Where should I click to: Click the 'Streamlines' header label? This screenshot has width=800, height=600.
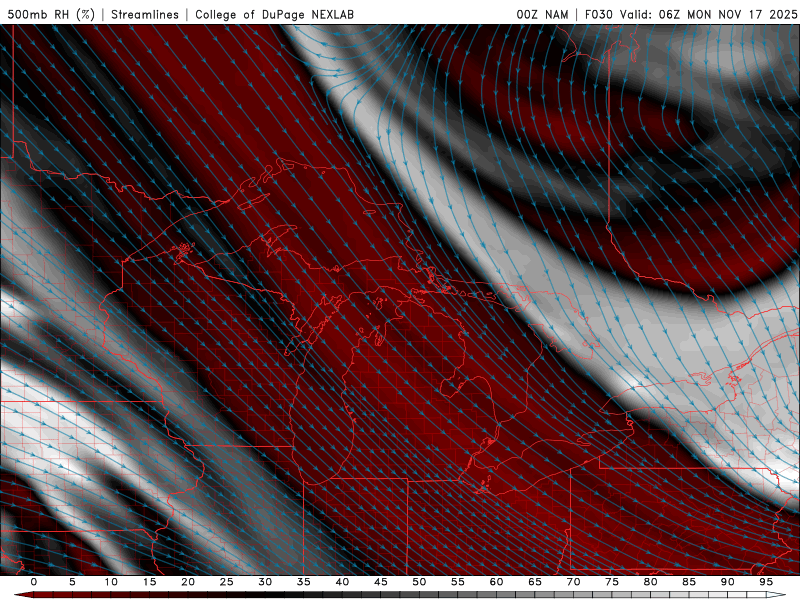[145, 14]
